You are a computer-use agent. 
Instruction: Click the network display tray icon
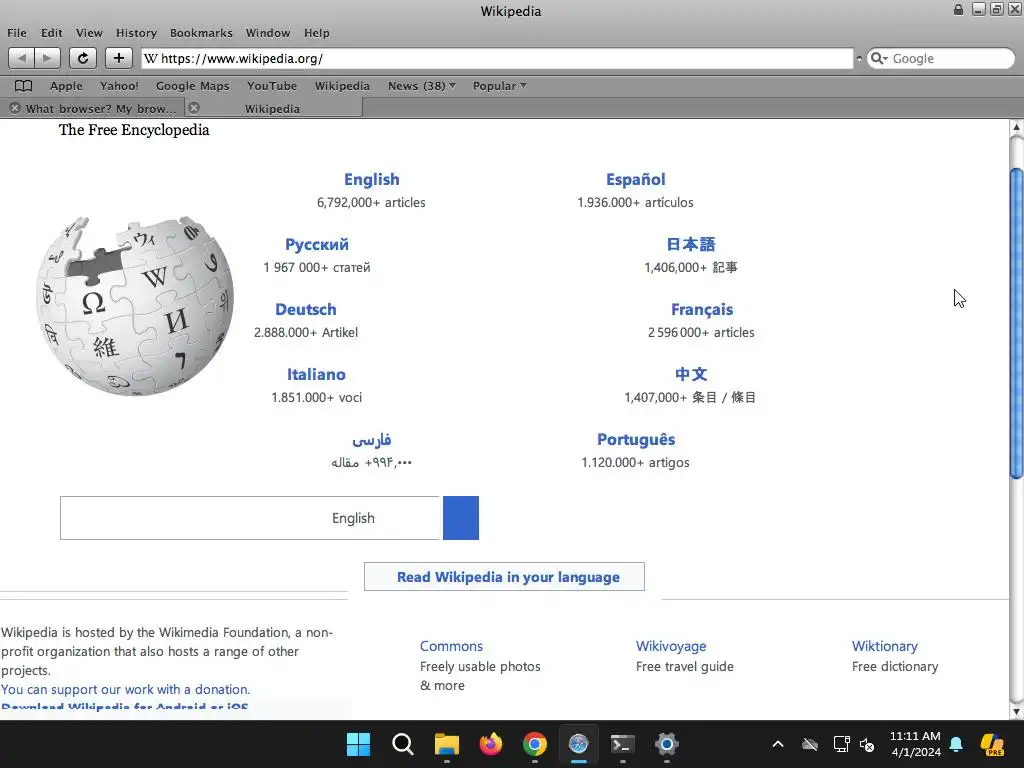(x=841, y=744)
